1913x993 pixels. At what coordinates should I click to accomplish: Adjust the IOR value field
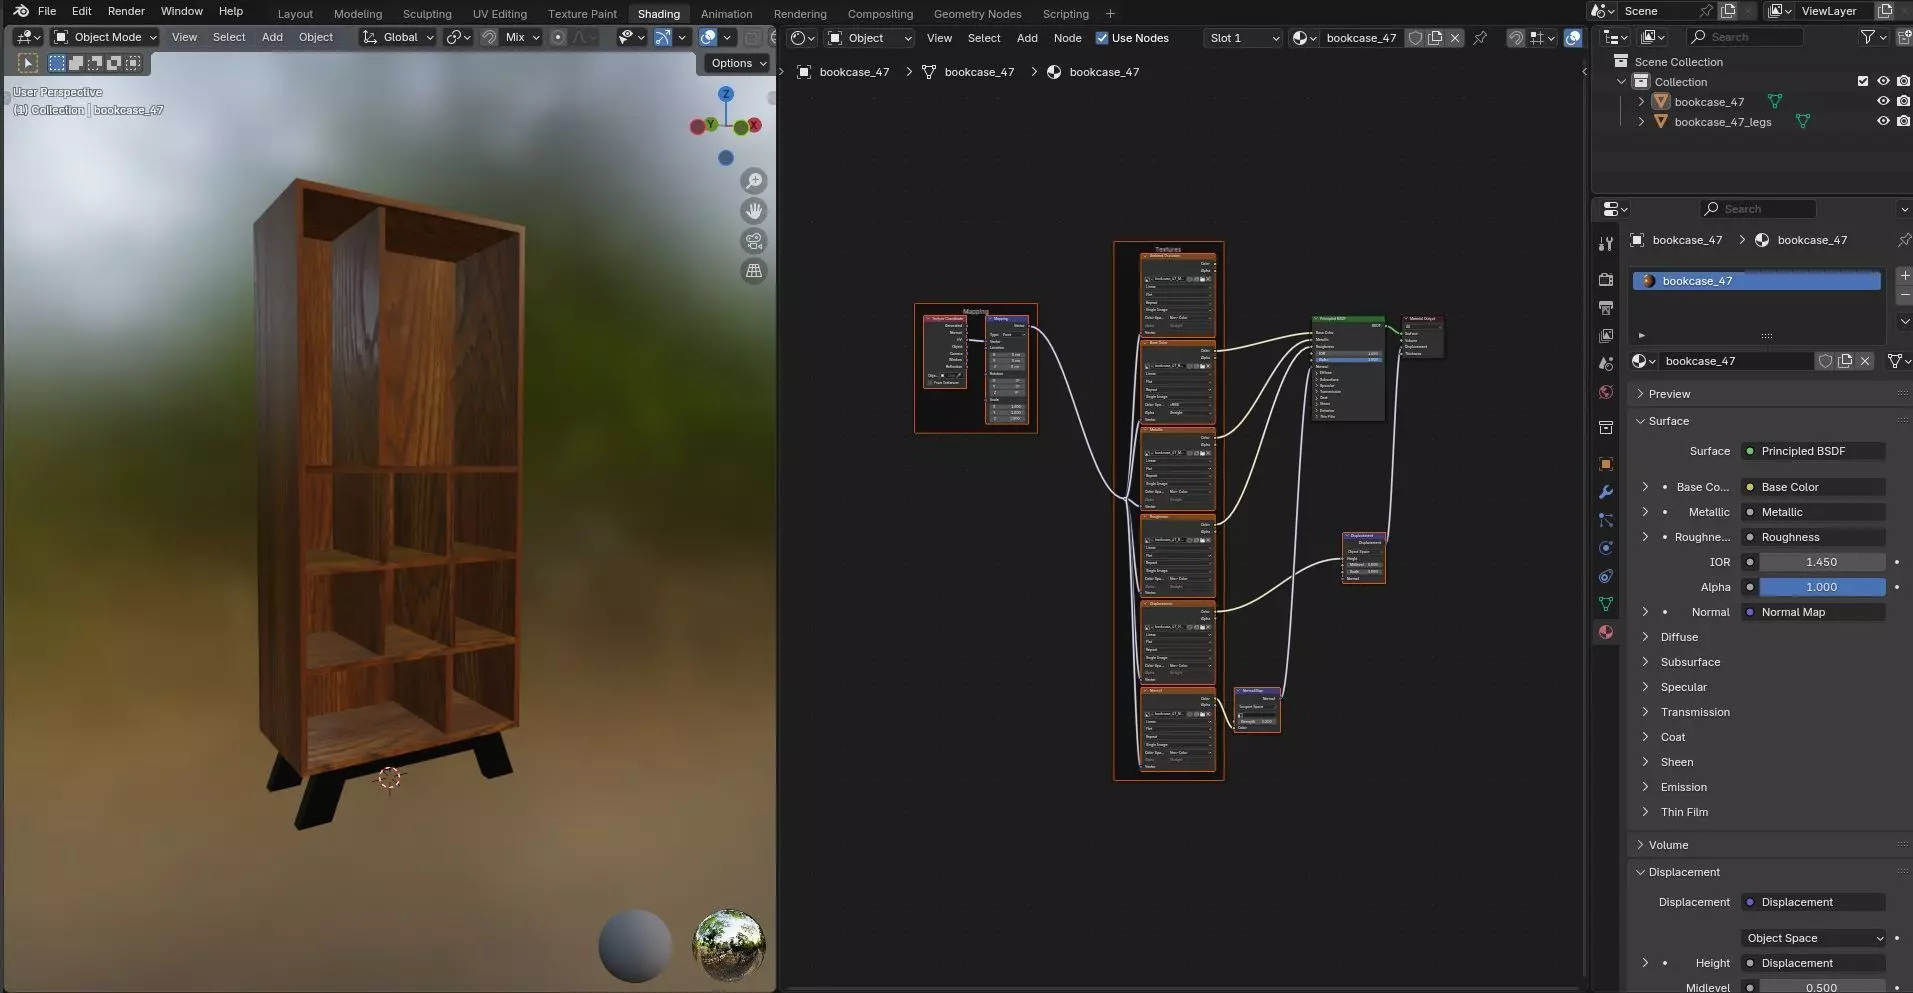[x=1821, y=562]
